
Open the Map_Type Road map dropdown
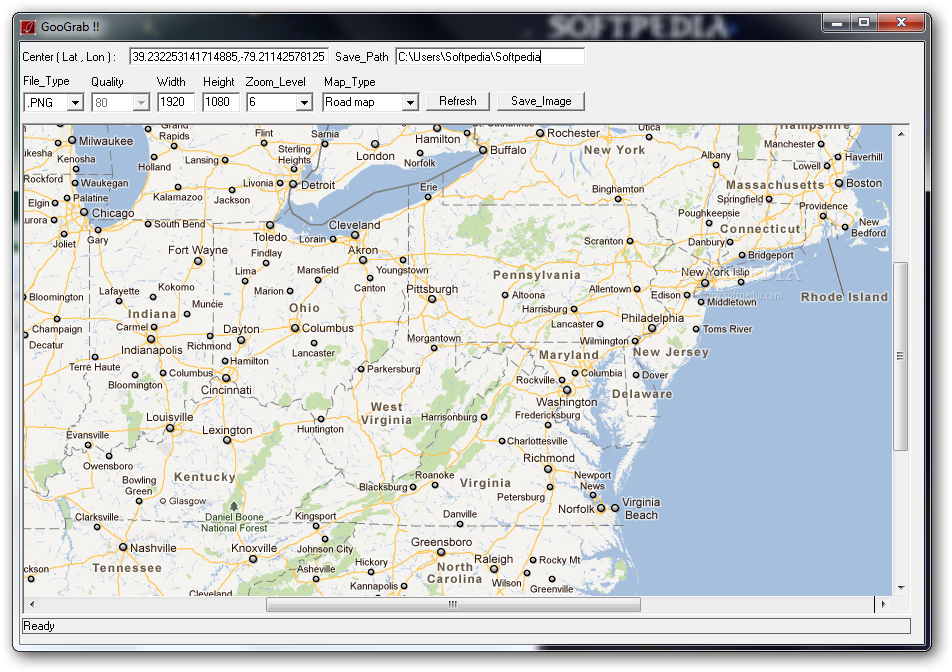point(410,103)
